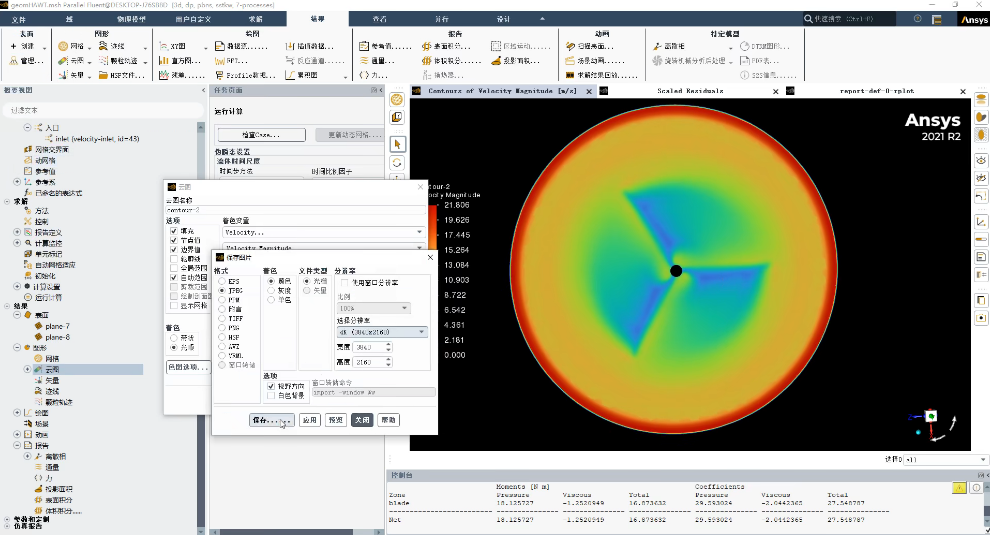Open the 残差 residuals ribbon tool
This screenshot has height=535, width=990.
(x=182, y=75)
